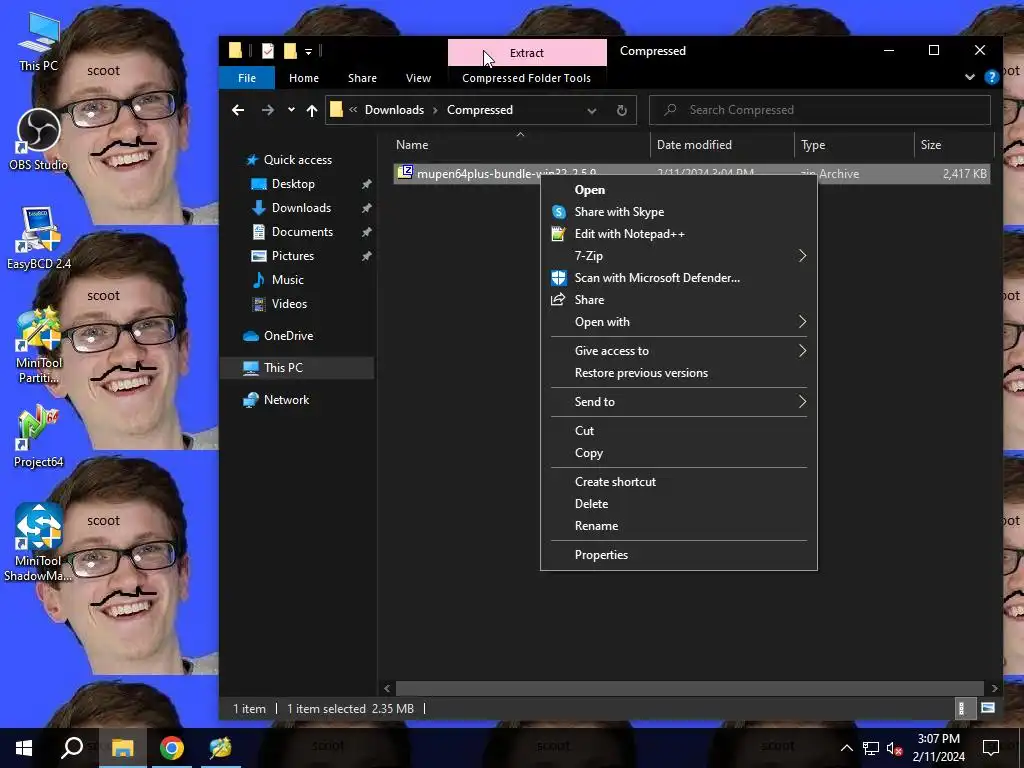Open Desktop in navigation pane
This screenshot has height=768, width=1024.
(x=293, y=184)
